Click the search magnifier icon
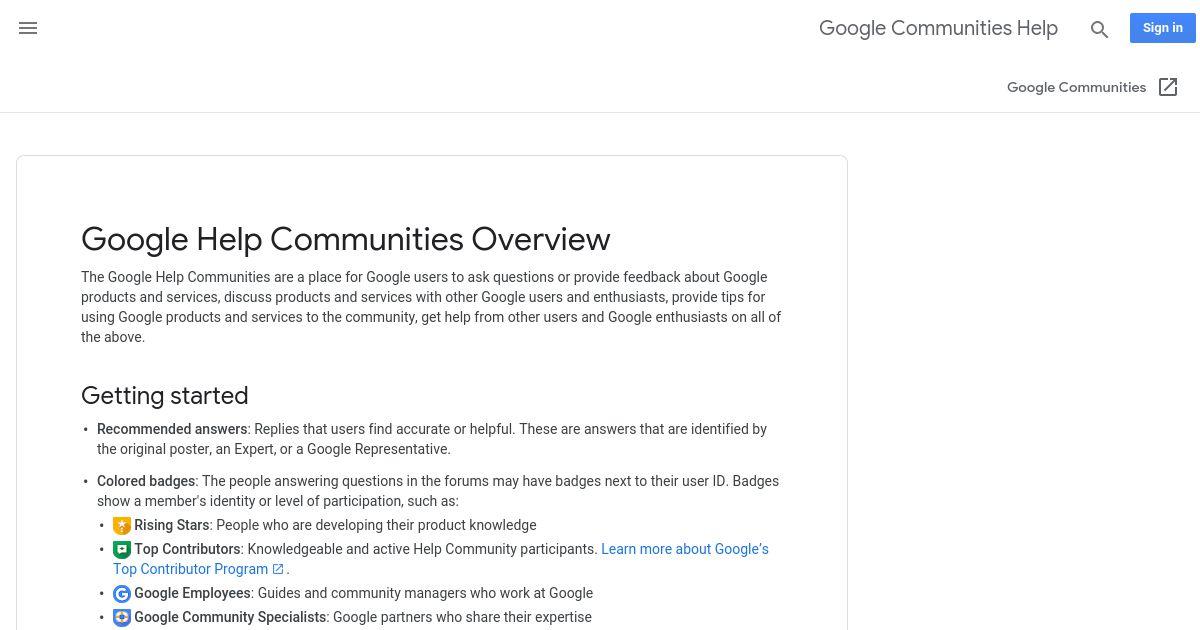1200x630 pixels. click(1099, 30)
